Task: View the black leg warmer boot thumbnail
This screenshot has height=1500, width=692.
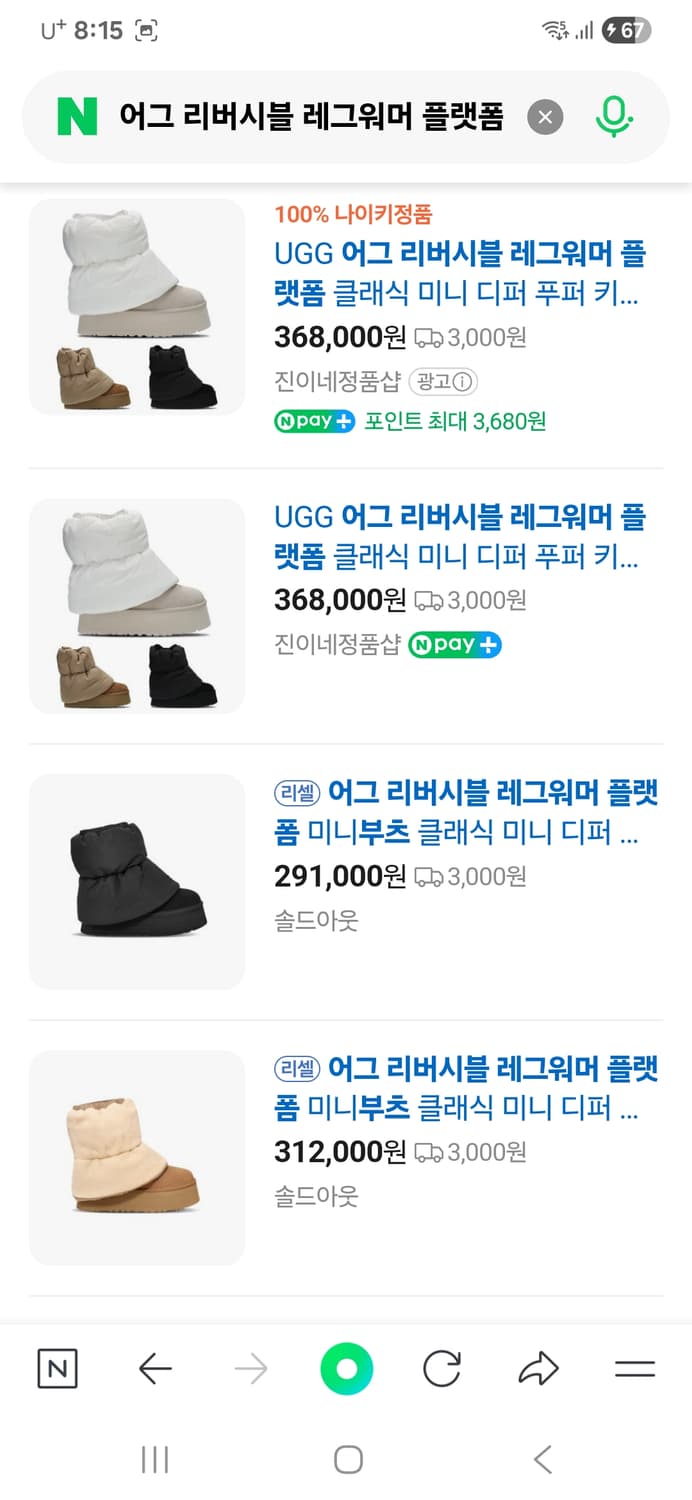Action: pos(137,881)
